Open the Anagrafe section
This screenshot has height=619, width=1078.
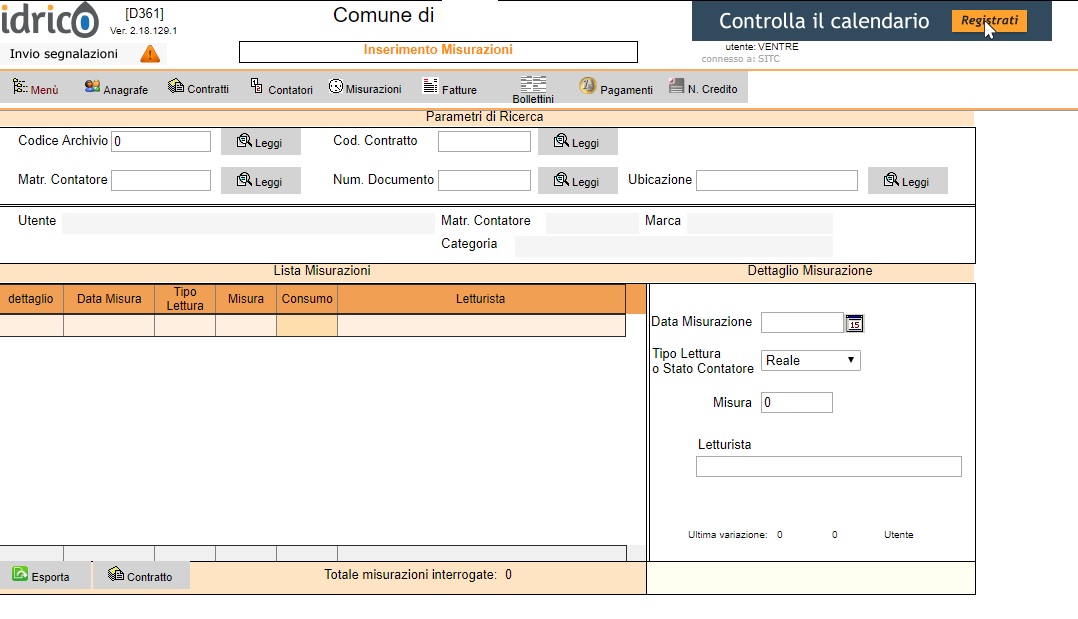coord(116,88)
